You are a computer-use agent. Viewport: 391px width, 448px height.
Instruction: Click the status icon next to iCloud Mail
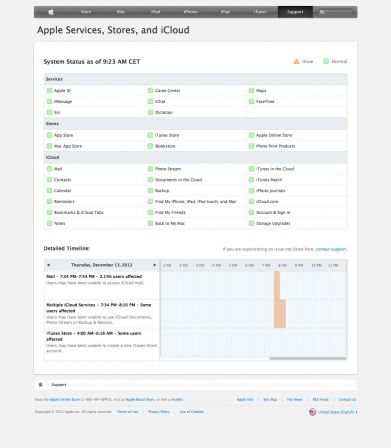coord(49,169)
